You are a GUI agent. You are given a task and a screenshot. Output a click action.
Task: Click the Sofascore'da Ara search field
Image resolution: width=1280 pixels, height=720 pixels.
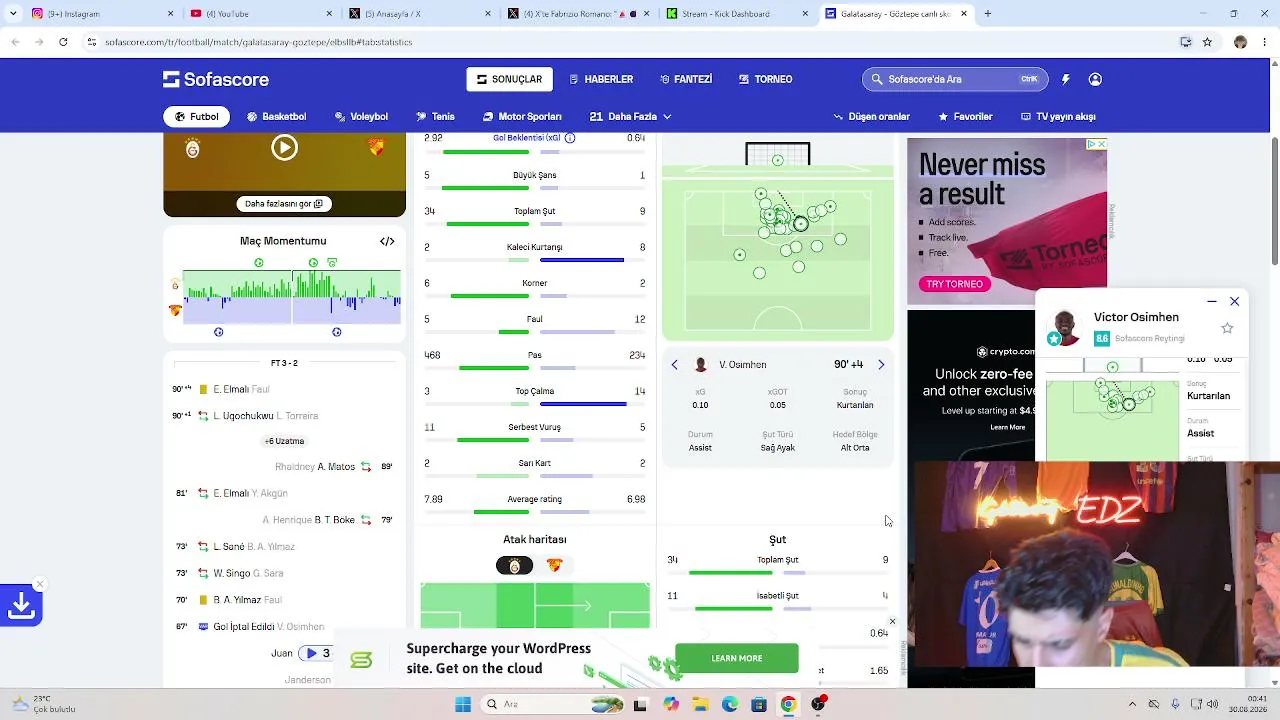click(955, 79)
